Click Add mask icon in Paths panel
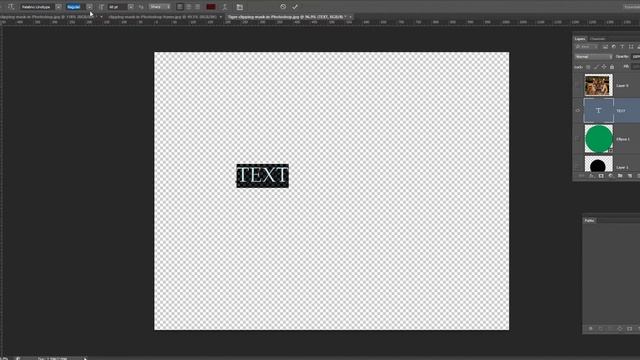 coord(629,329)
